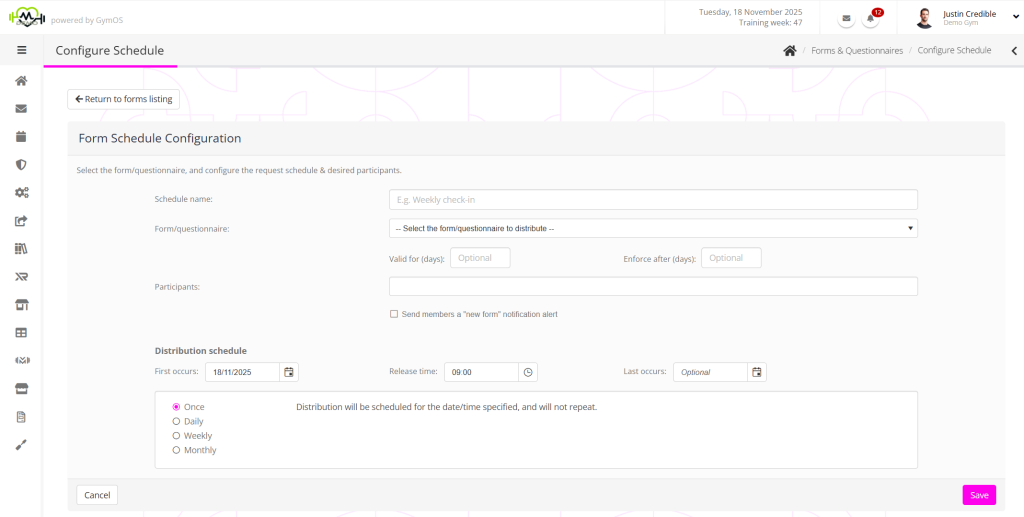Open the messages envelope in the top bar
The image size is (1024, 517).
846,19
